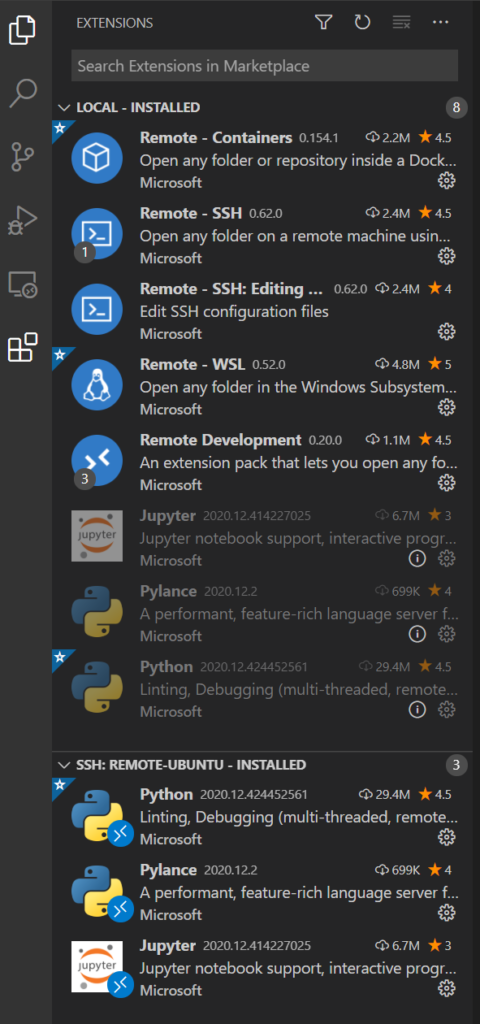
Task: Open manage gear for Remote - Containers
Action: [446, 181]
